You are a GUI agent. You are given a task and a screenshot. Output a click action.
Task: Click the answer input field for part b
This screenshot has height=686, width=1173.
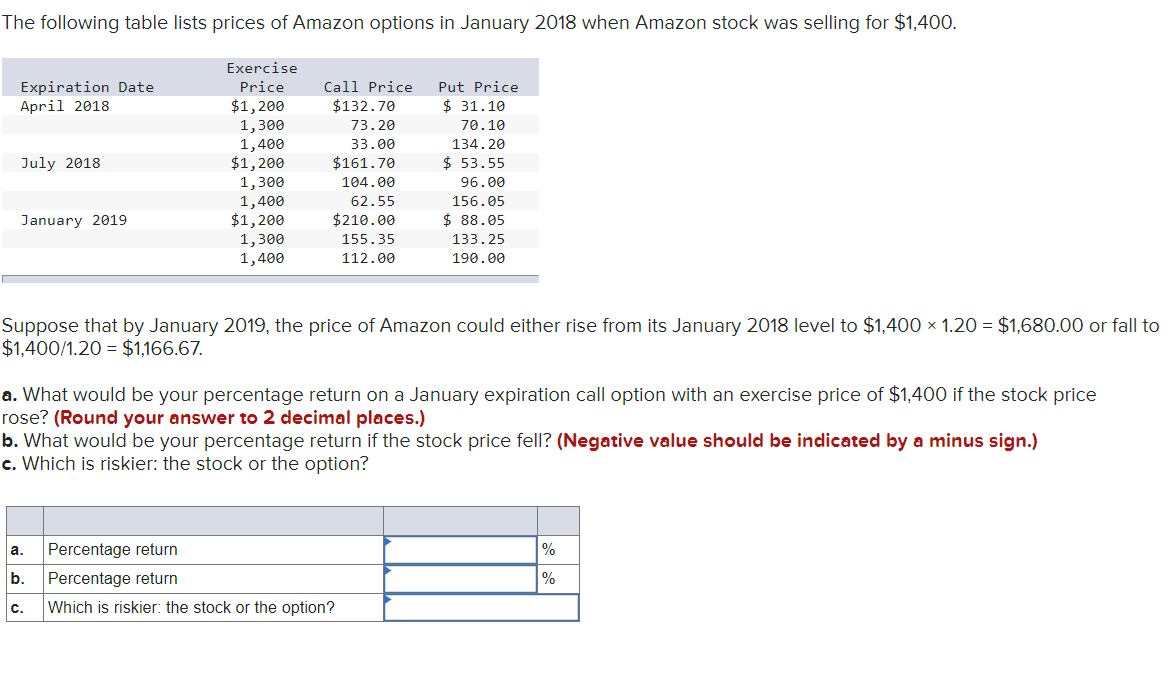pos(459,578)
